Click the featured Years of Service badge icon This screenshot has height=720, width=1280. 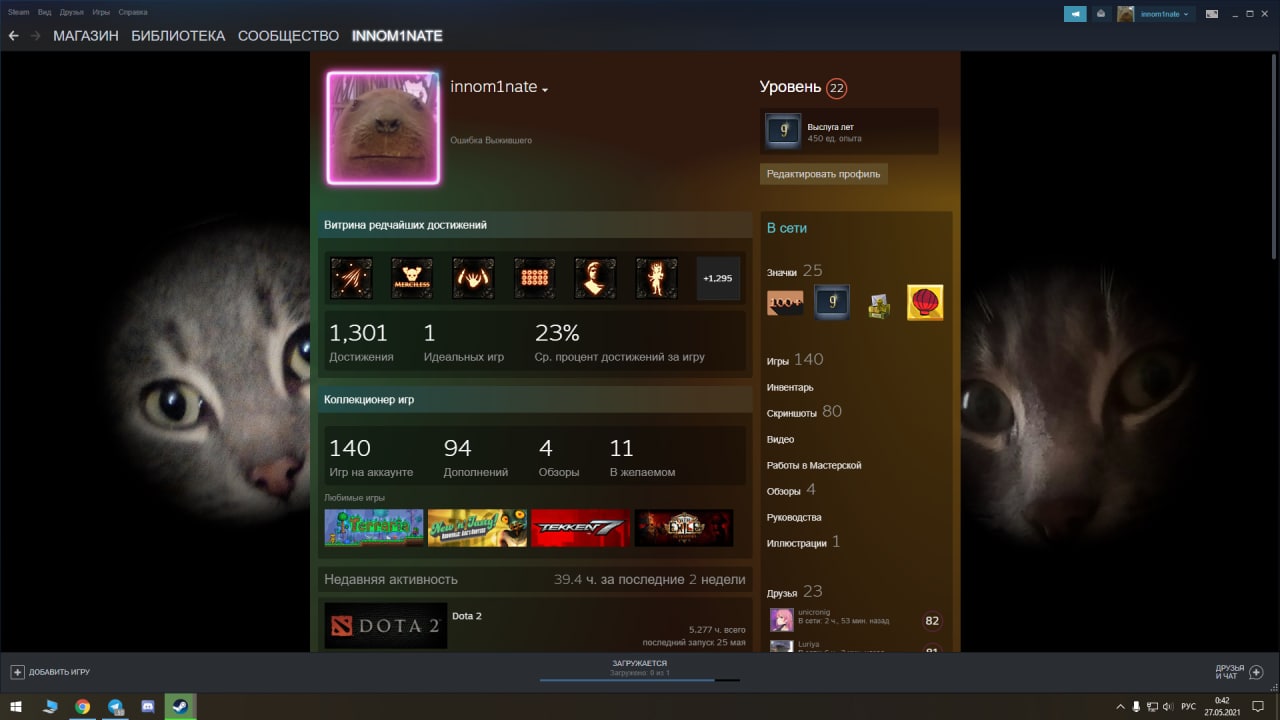(x=783, y=131)
